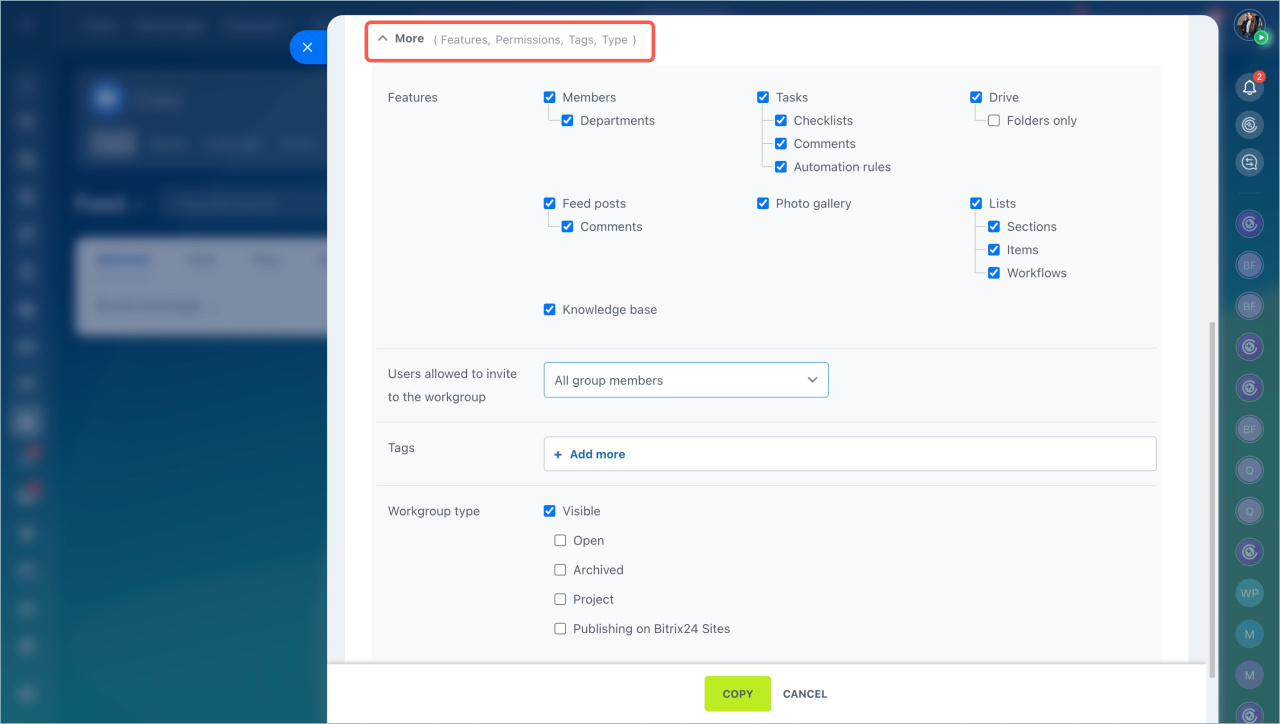Open the notifications bell icon
This screenshot has height=724, width=1280.
[x=1249, y=88]
